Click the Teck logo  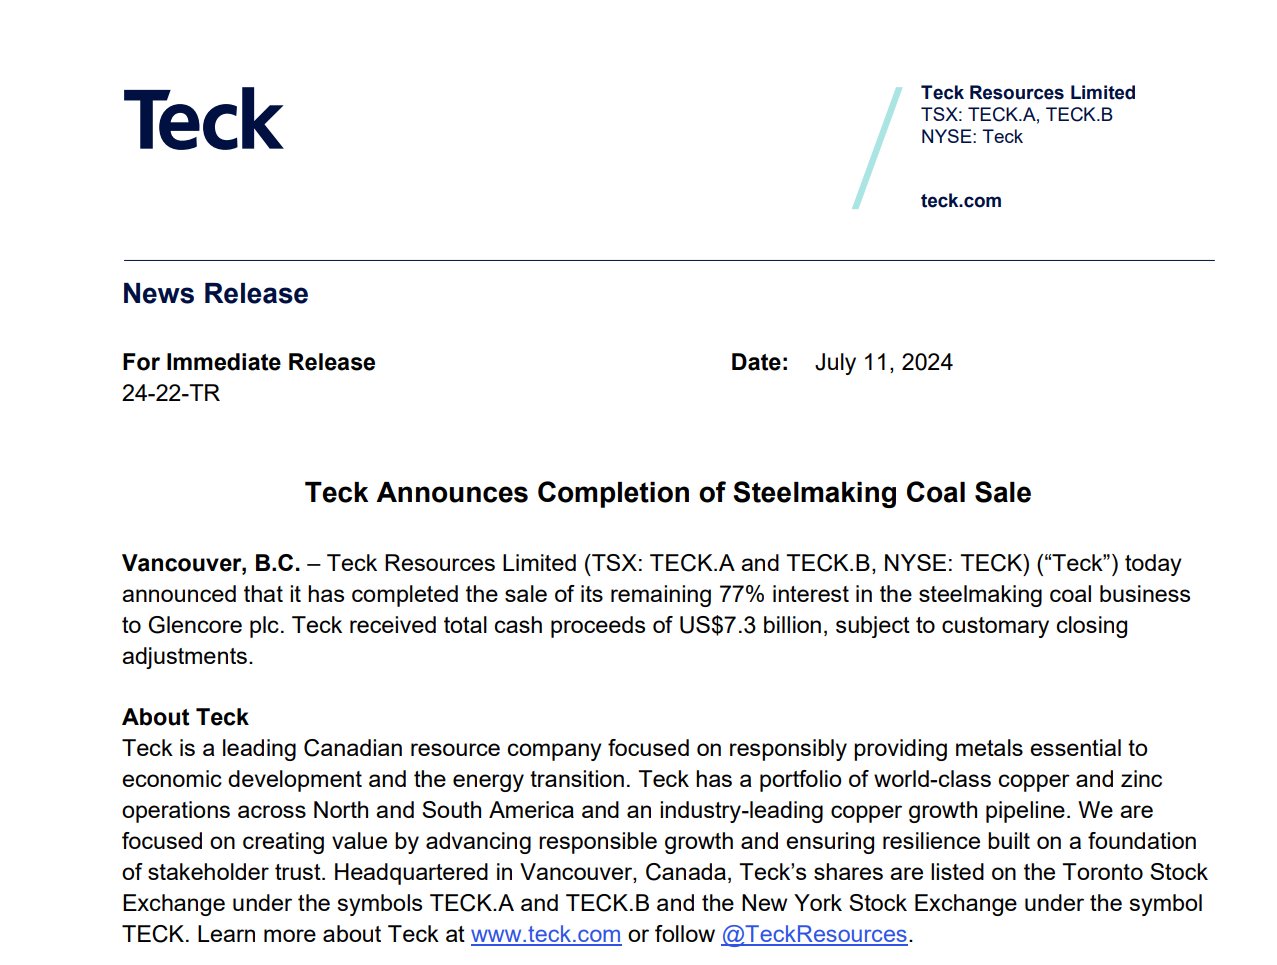click(203, 120)
